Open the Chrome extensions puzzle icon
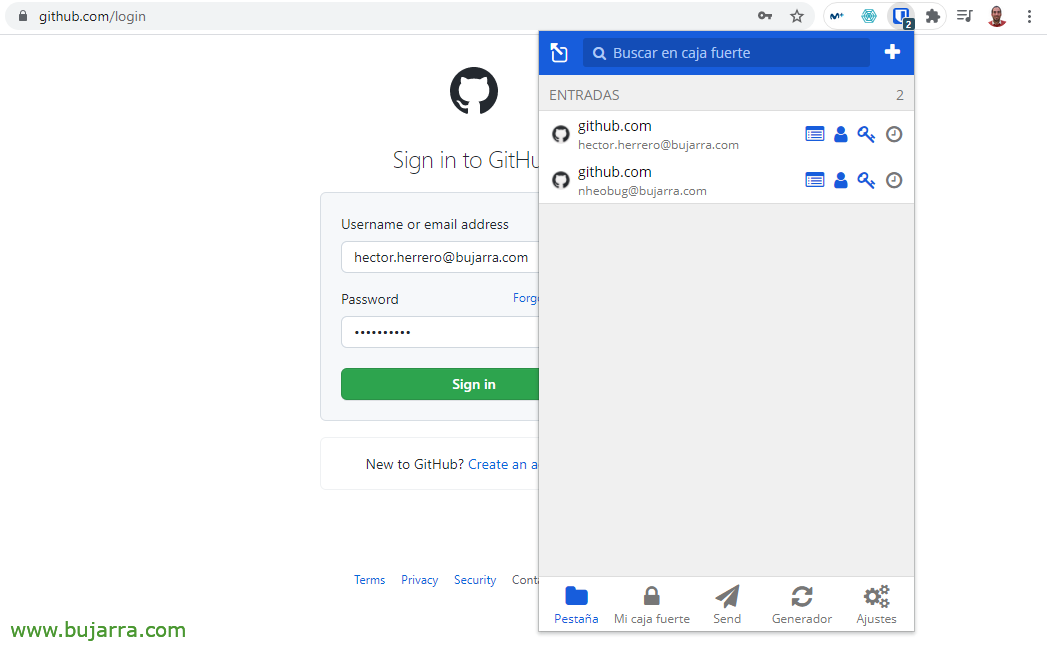The width and height of the screenshot is (1047, 651). [x=933, y=16]
